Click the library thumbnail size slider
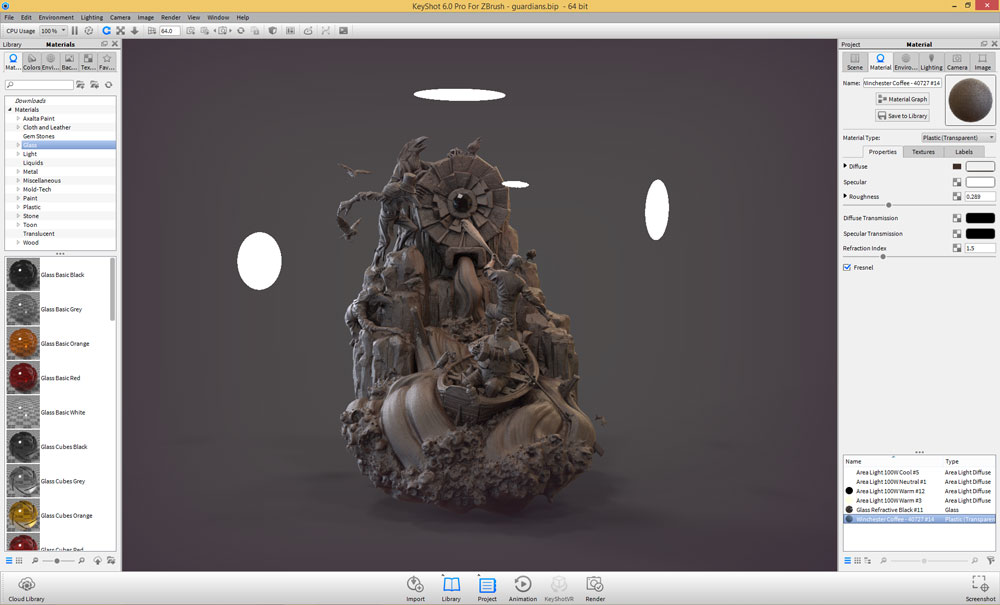The width and height of the screenshot is (1000, 605). pos(57,560)
